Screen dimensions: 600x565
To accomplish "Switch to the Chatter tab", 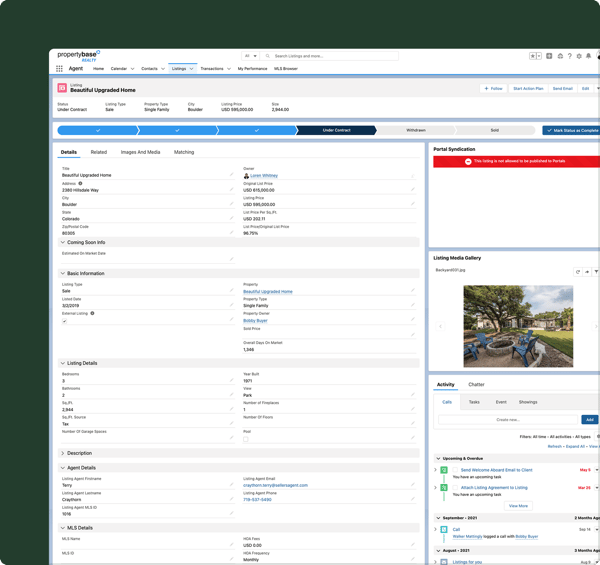I will click(x=476, y=384).
